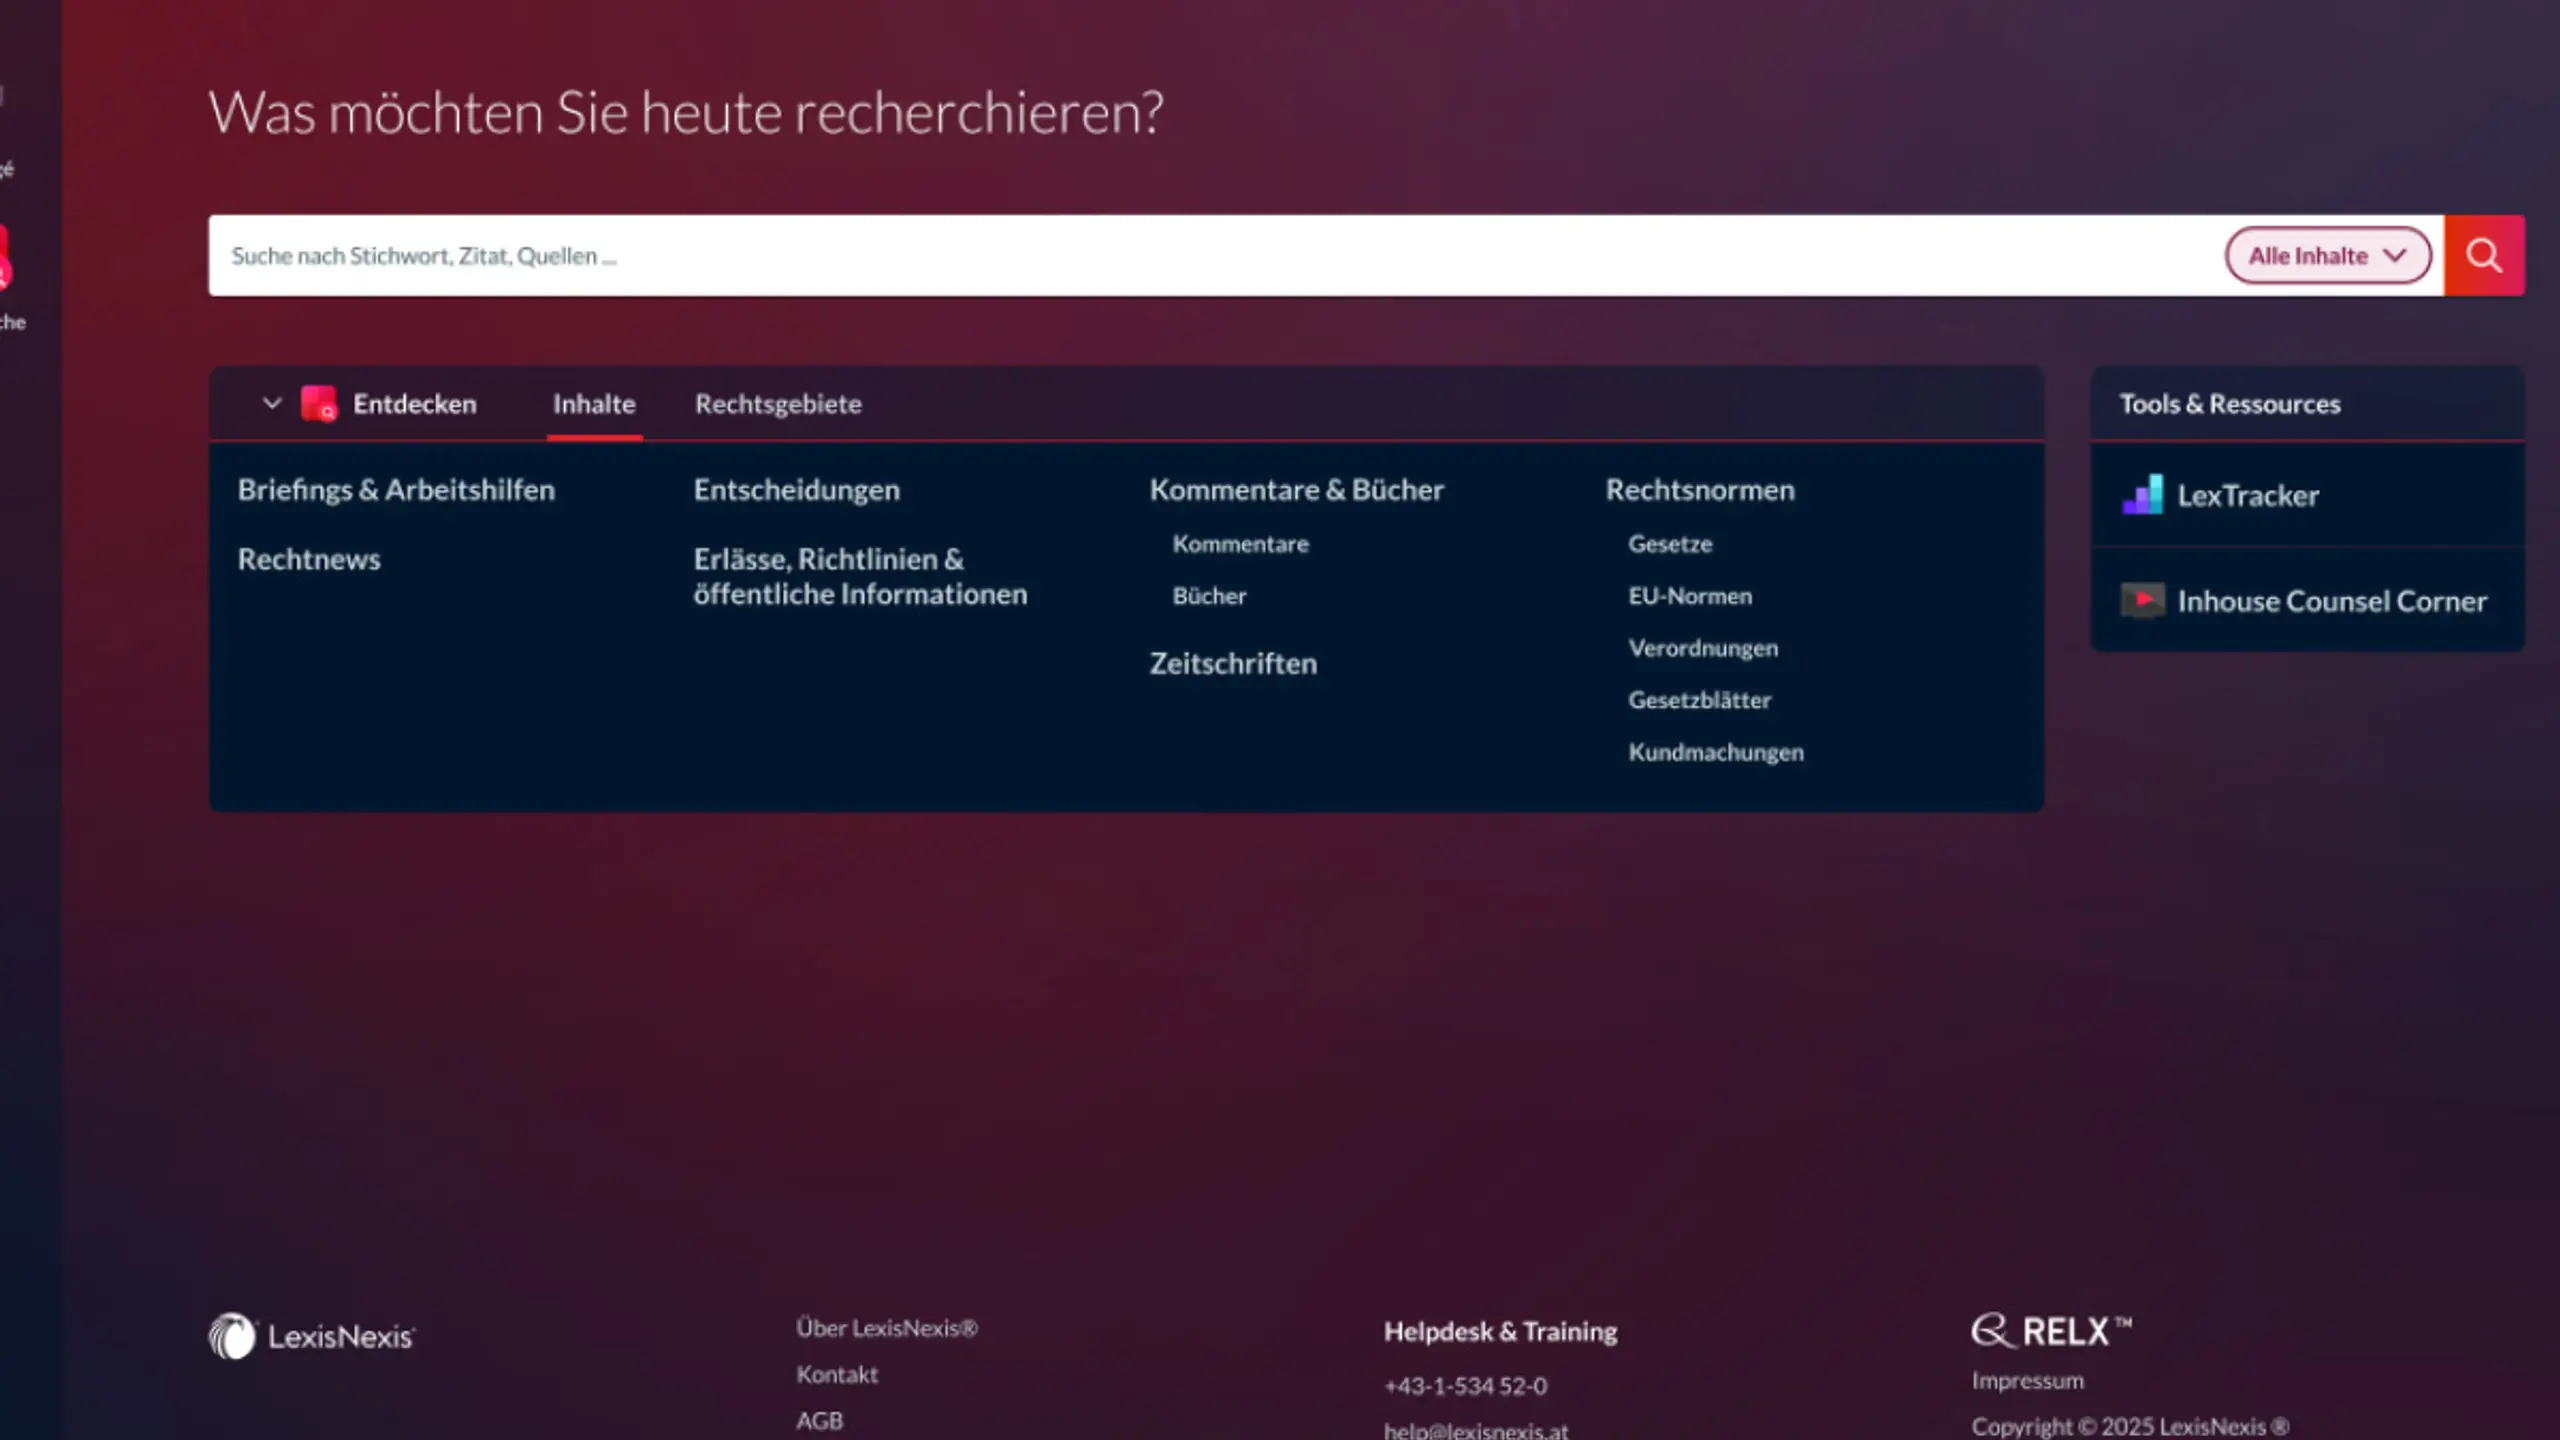Viewport: 2560px width, 1440px height.
Task: Click the LexisNexis logo in the footer
Action: click(310, 1334)
